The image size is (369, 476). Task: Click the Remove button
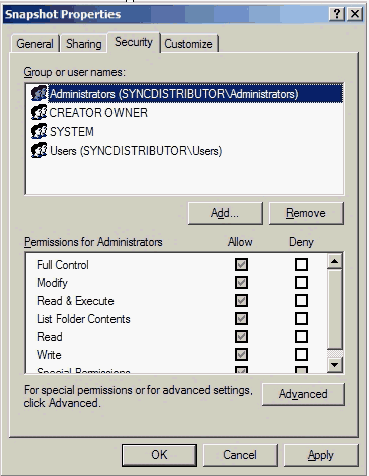(x=306, y=213)
